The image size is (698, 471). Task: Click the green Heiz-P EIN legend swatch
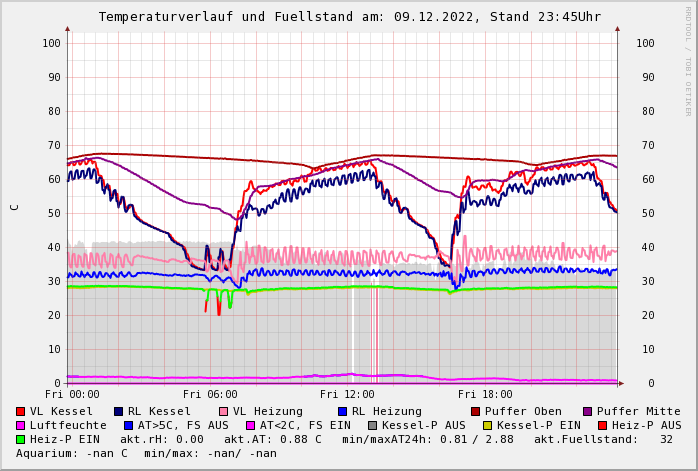[x=21, y=439]
